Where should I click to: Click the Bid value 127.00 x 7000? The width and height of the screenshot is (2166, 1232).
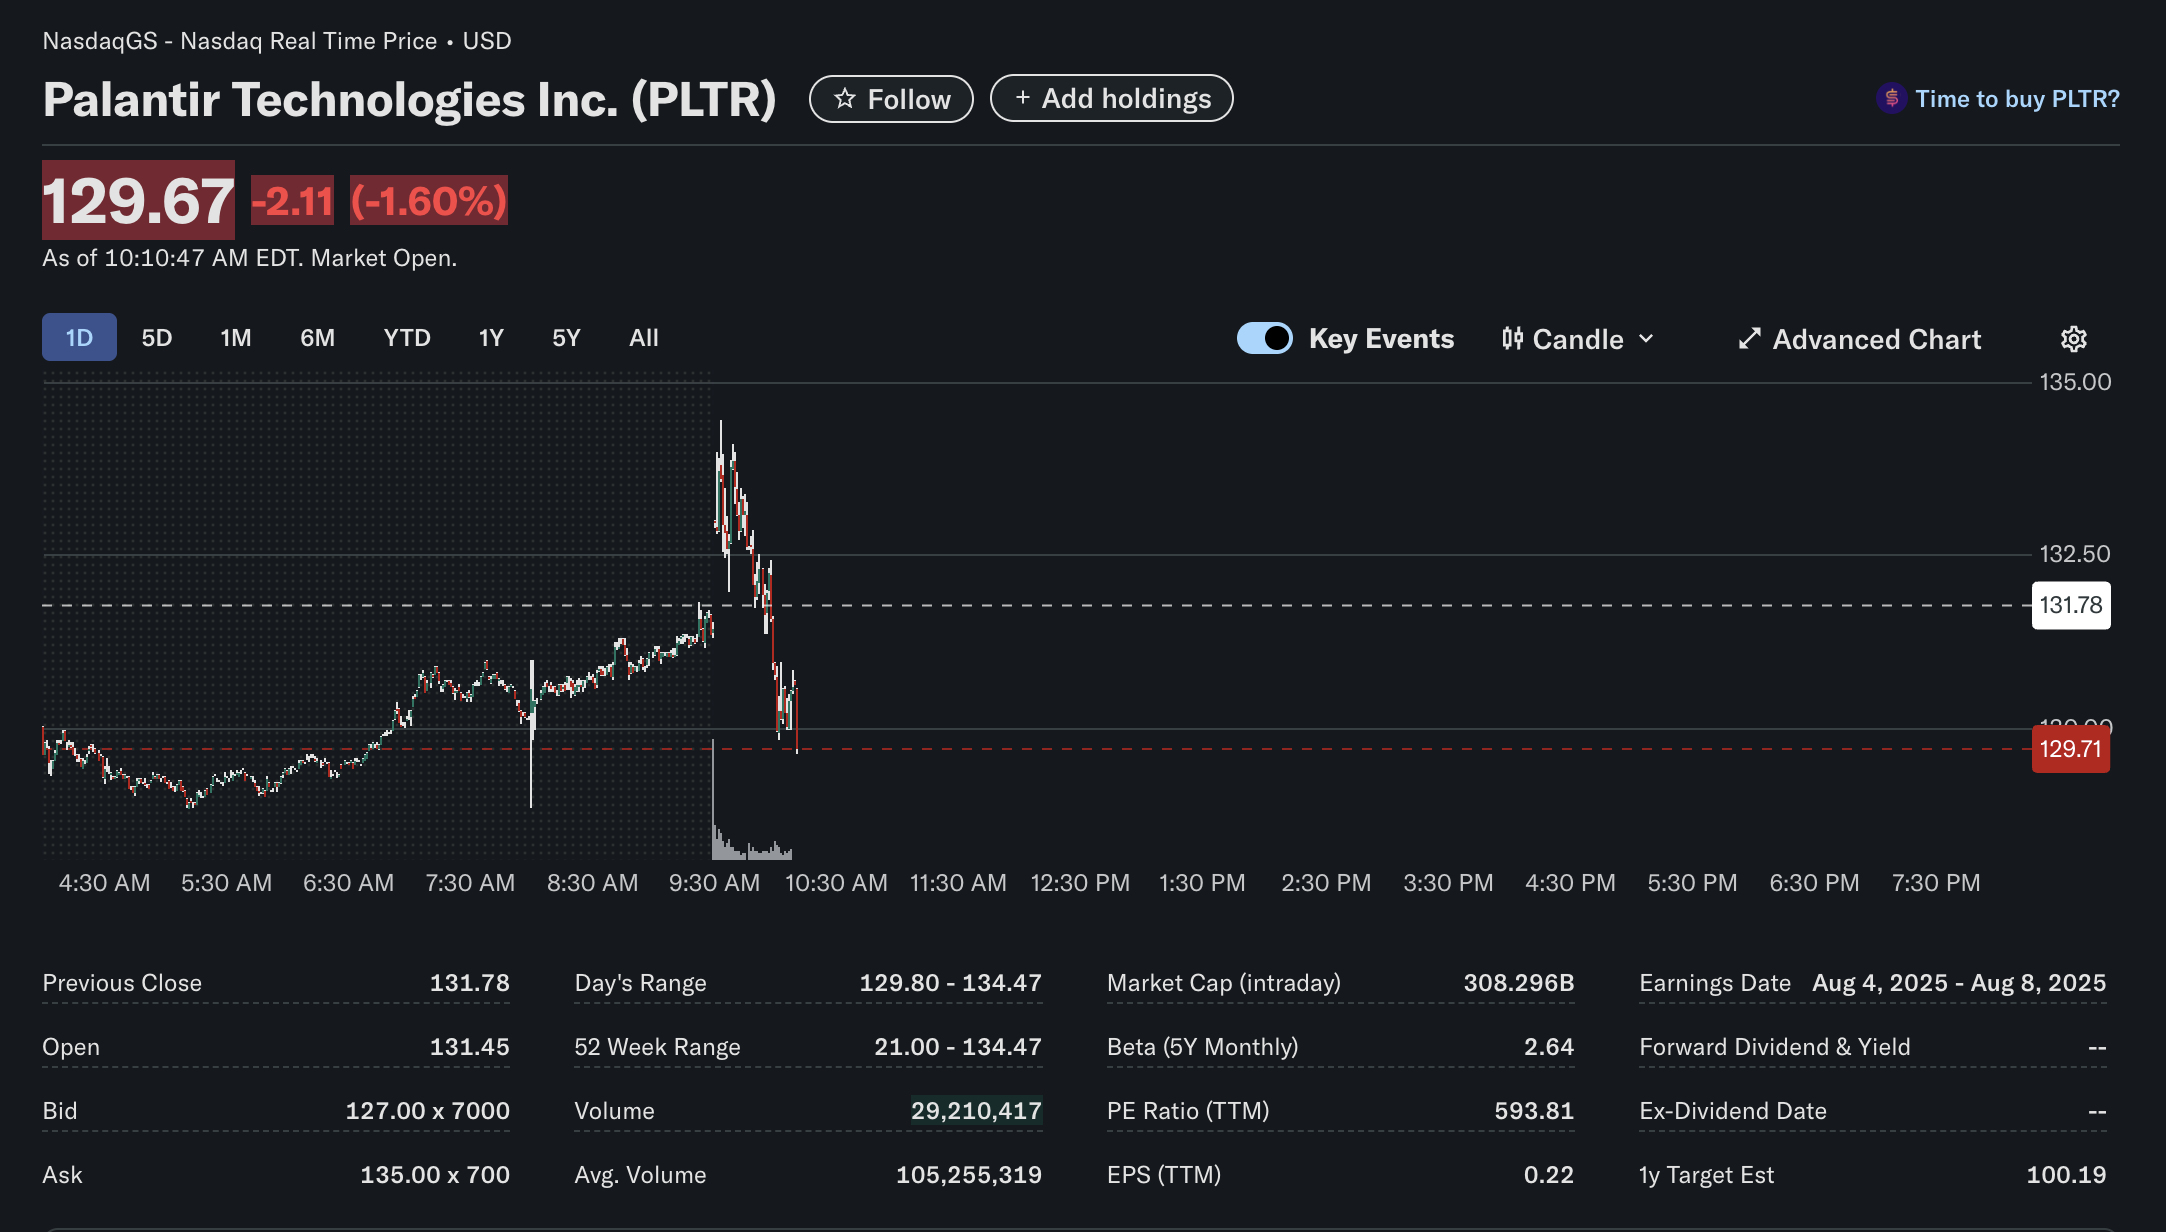click(x=427, y=1111)
